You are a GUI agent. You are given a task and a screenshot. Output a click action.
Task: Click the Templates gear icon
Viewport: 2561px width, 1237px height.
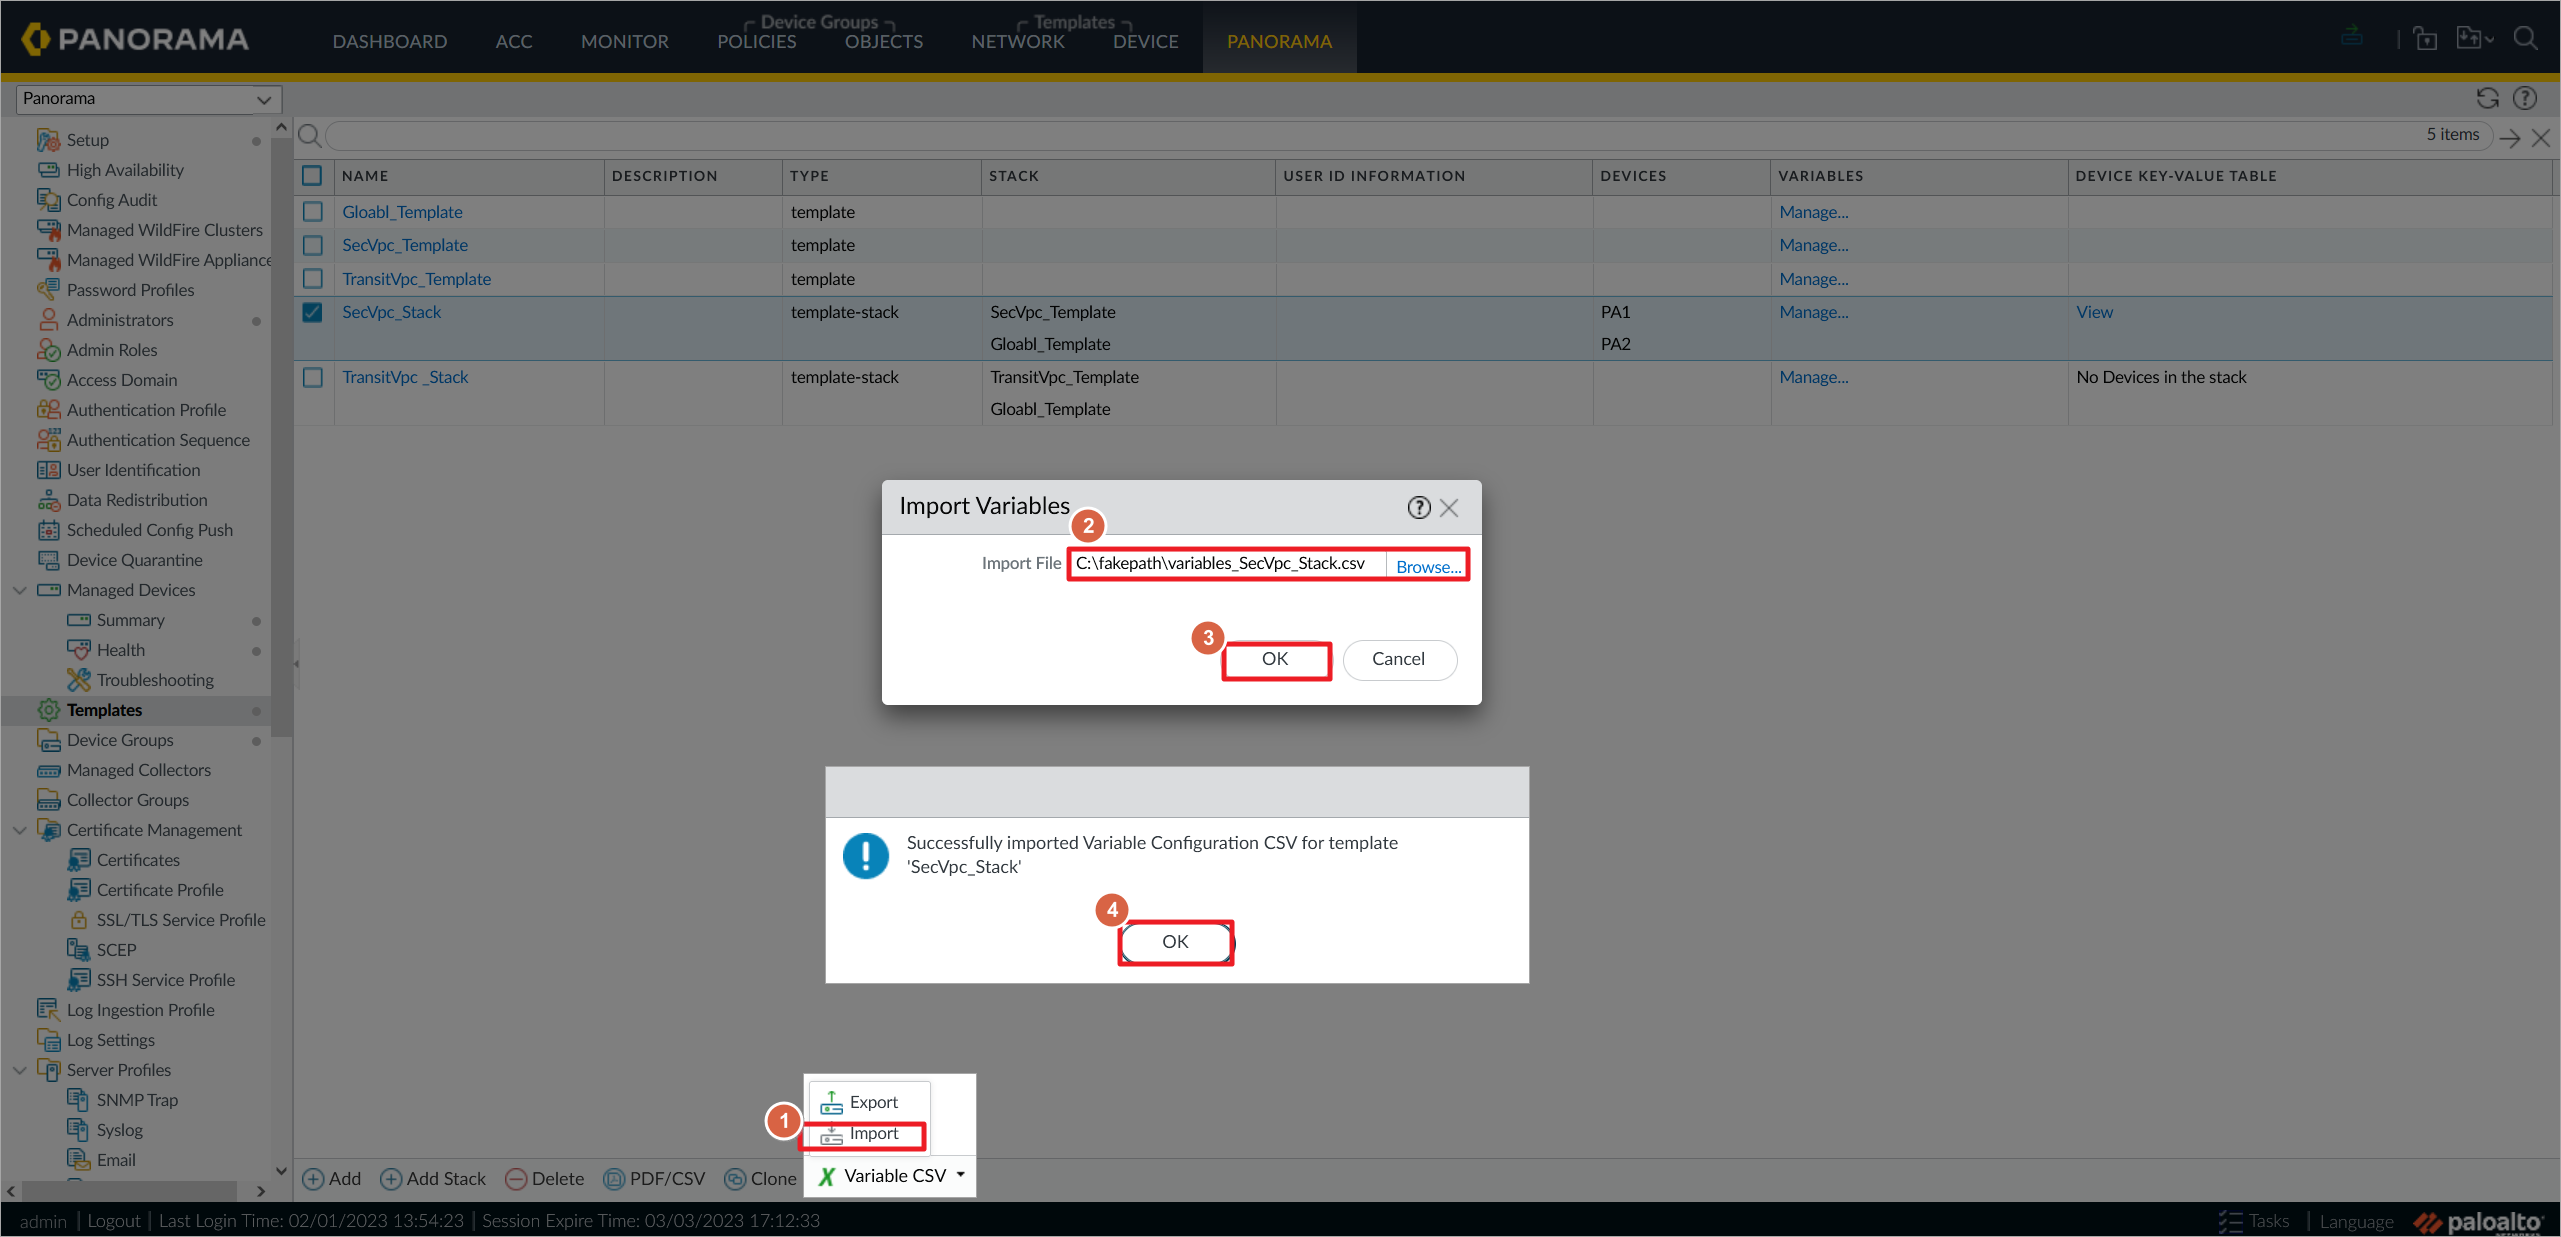point(48,710)
